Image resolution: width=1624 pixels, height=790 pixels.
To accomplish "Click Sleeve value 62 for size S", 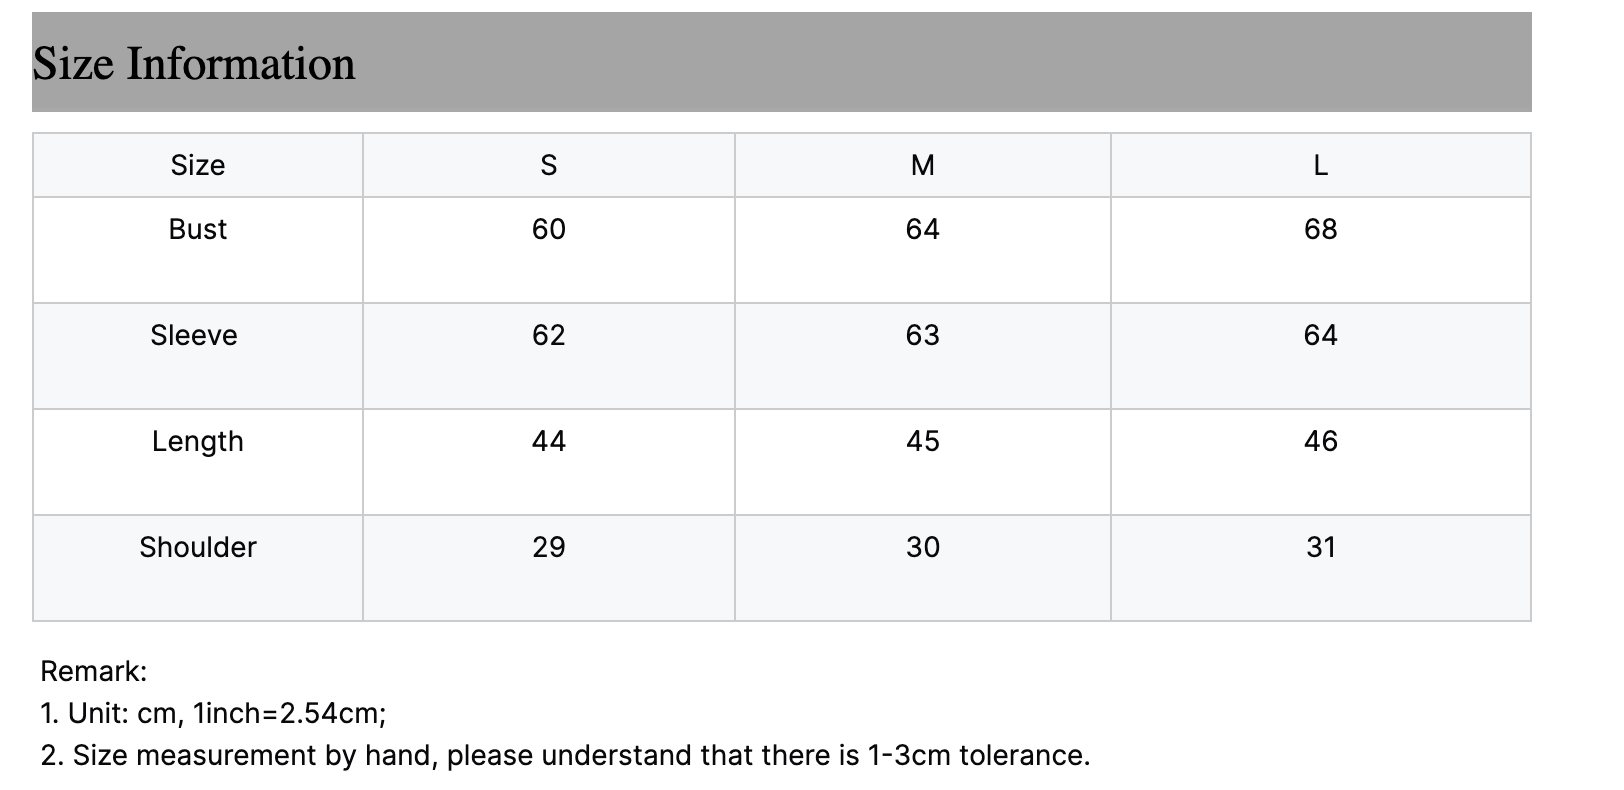I will [x=549, y=335].
